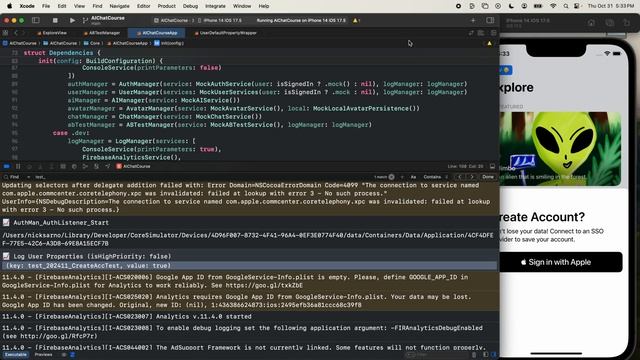Rotate Simulator device
Screen dimensions: 640x360
tap(627, 23)
